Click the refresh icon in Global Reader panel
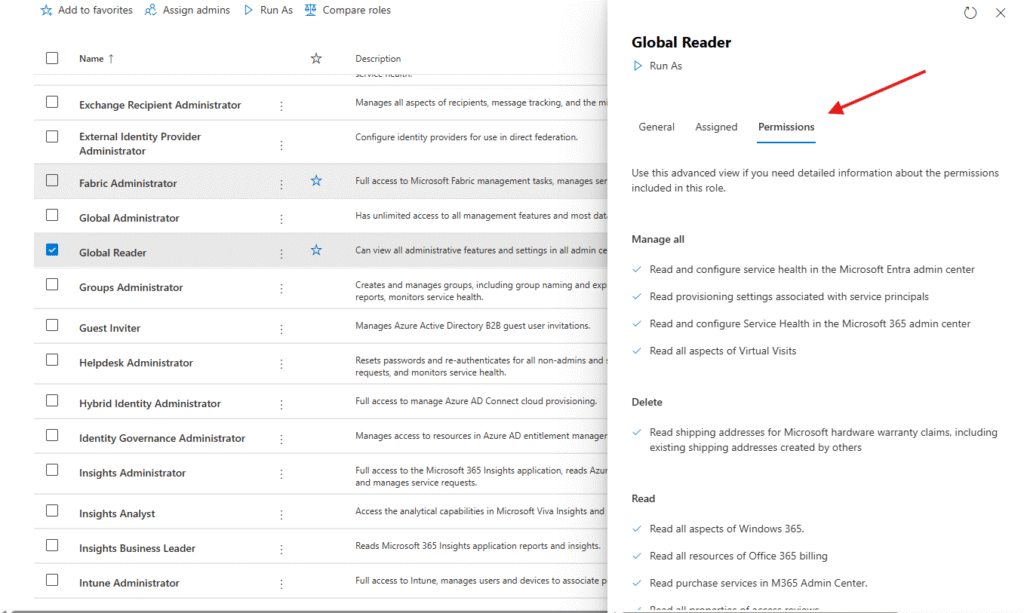 [969, 13]
